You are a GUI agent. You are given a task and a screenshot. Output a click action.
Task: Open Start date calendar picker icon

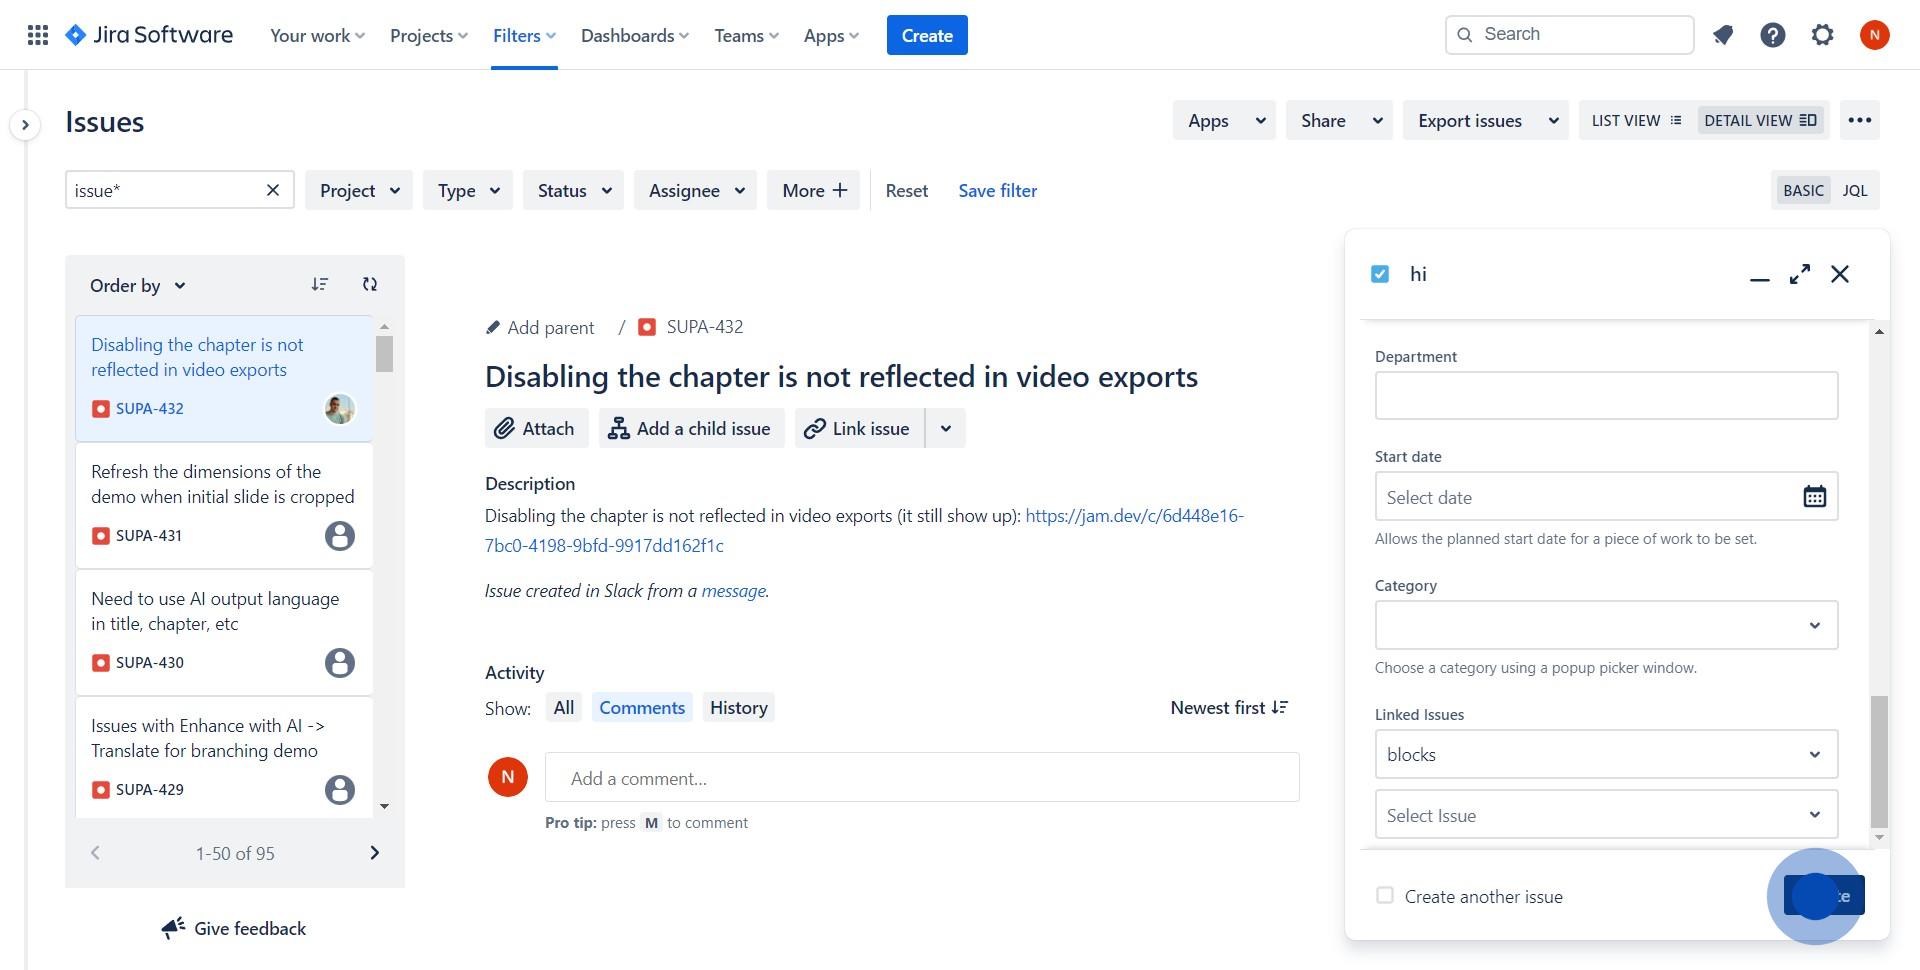1814,497
